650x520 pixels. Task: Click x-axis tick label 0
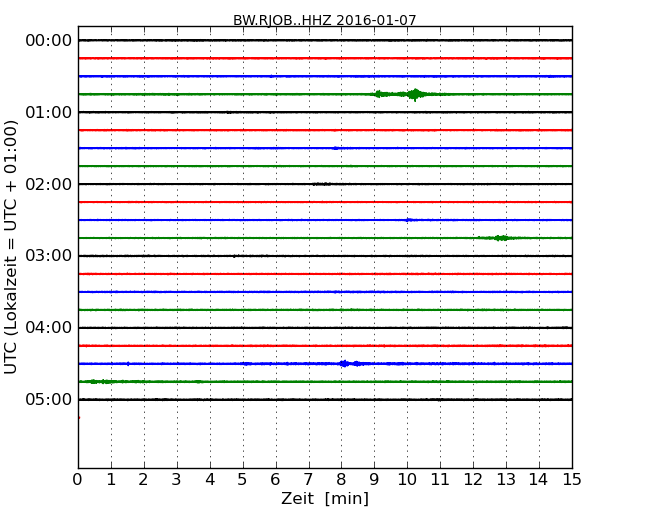tap(78, 480)
